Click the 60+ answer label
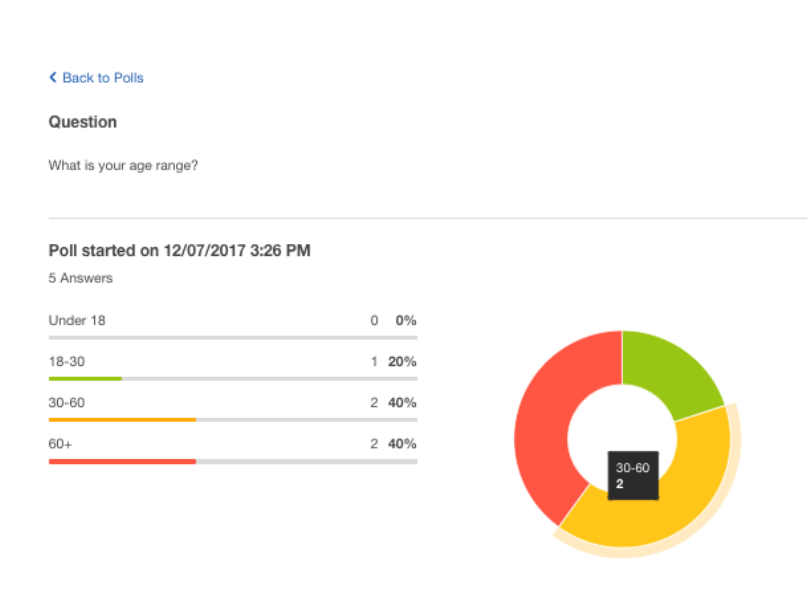Image resolution: width=811 pixels, height=608 pixels. point(61,444)
